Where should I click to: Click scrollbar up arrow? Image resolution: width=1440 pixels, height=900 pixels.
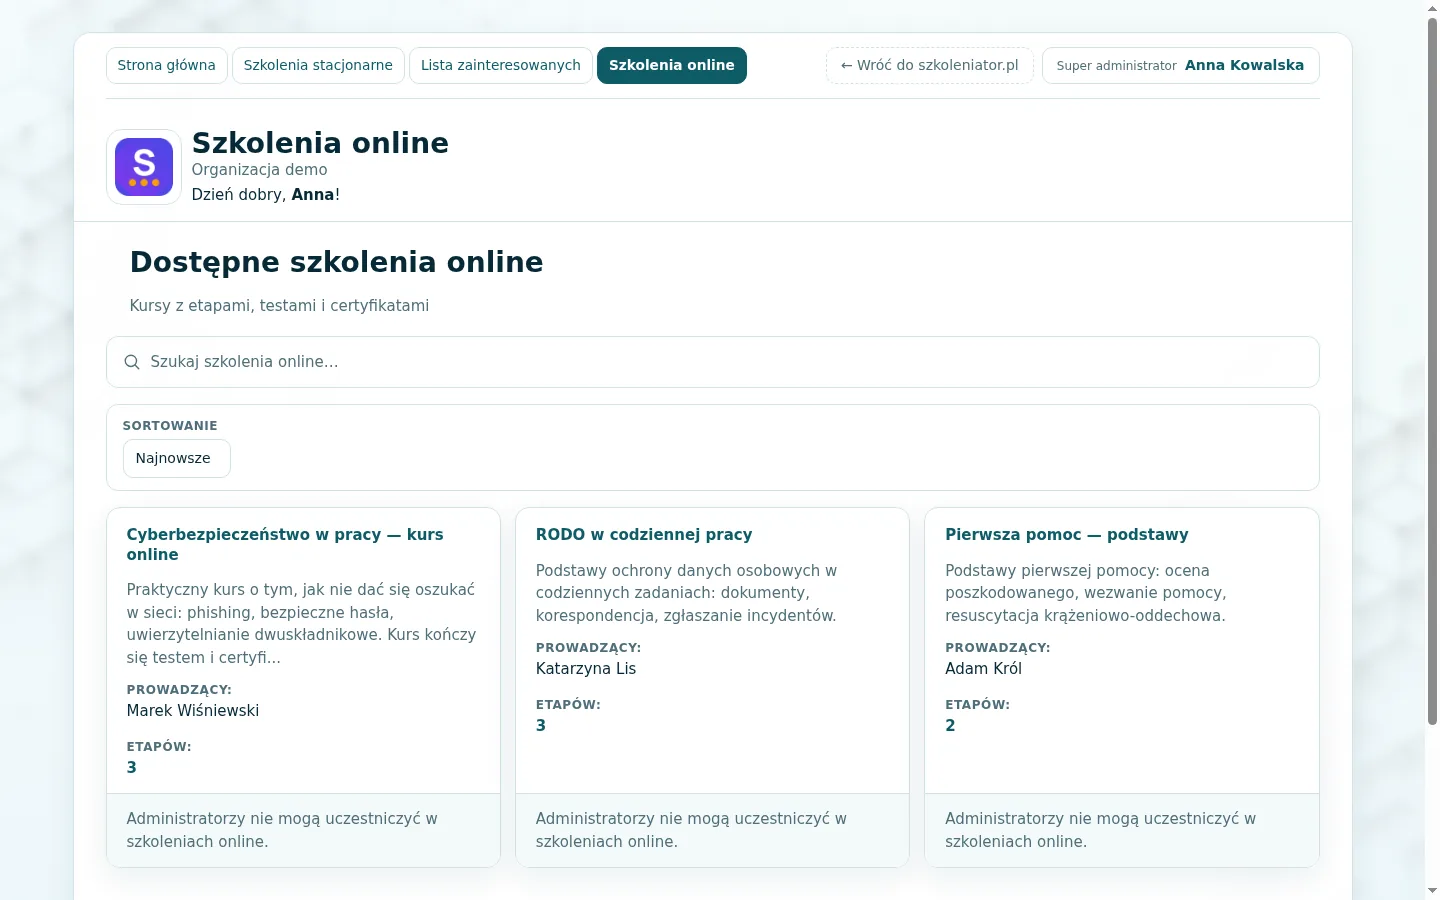(x=1432, y=8)
